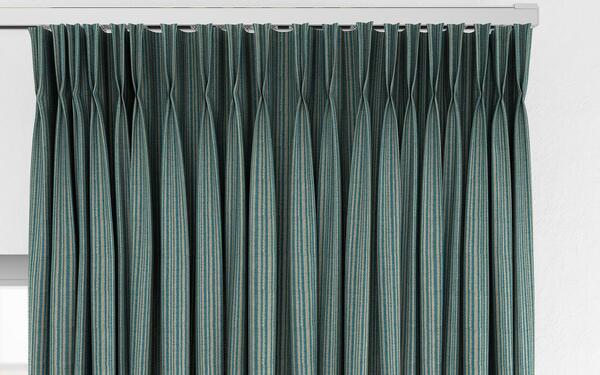The width and height of the screenshot is (600, 375).
Task: Click the curtain heading top-left corner
Action: (x=33, y=30)
